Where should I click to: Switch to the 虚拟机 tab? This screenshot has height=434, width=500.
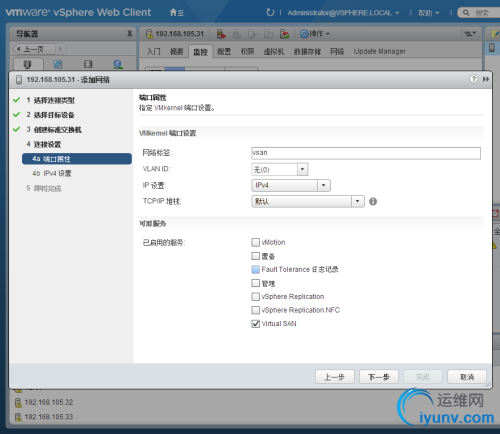pos(274,51)
